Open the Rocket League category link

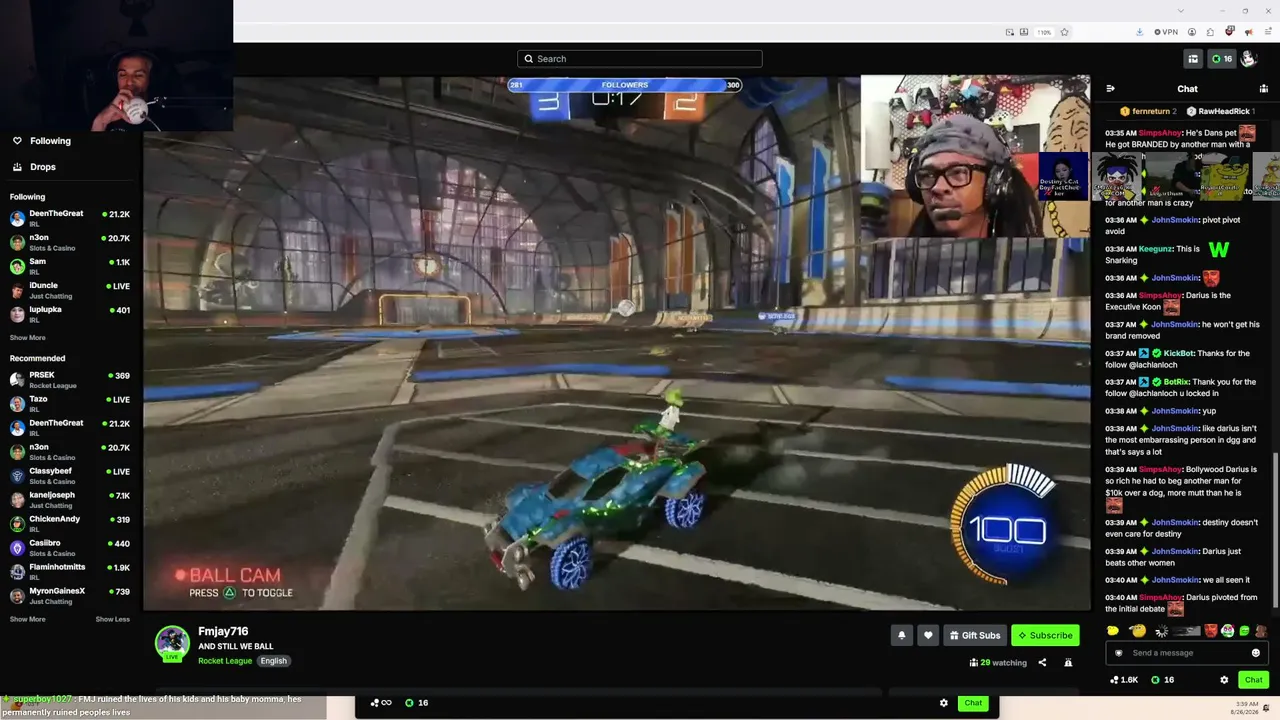pos(225,661)
